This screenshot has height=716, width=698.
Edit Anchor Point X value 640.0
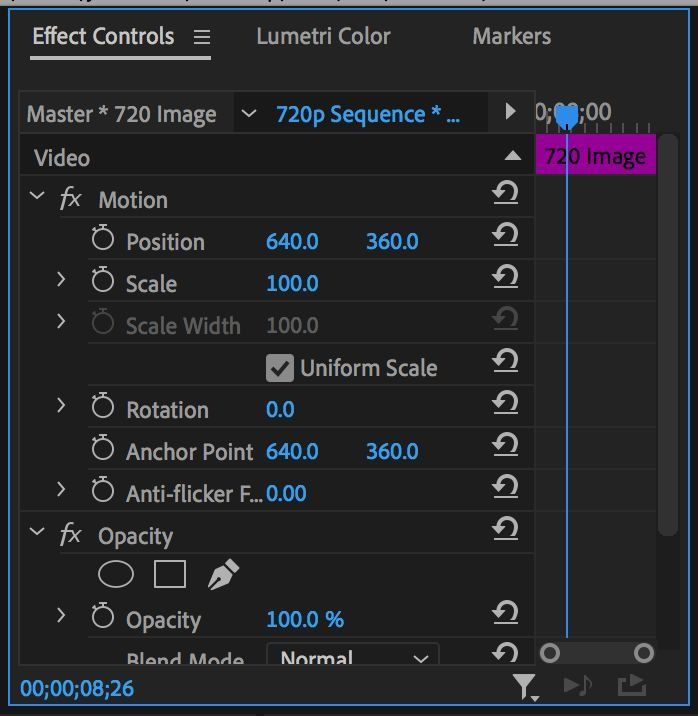coord(292,451)
